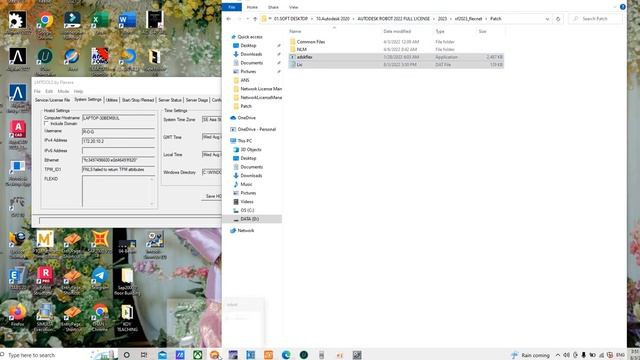640x360 pixels.
Task: Open the NLM folder
Action: point(301,49)
